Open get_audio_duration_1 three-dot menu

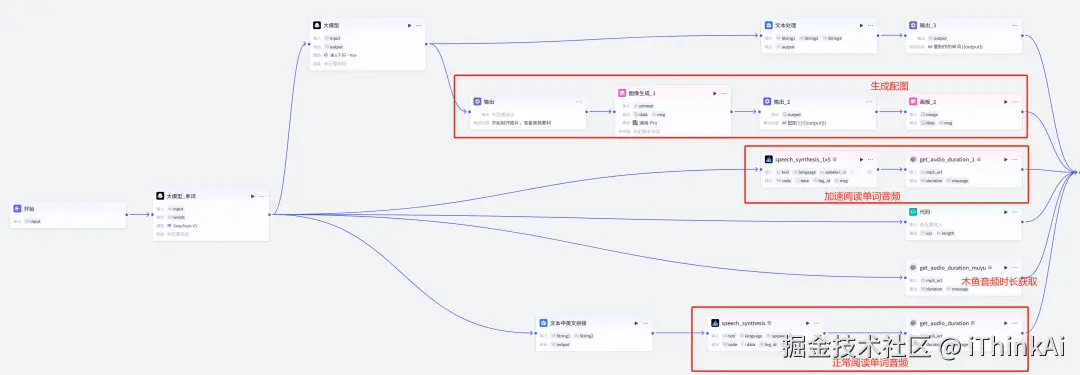click(x=1015, y=159)
